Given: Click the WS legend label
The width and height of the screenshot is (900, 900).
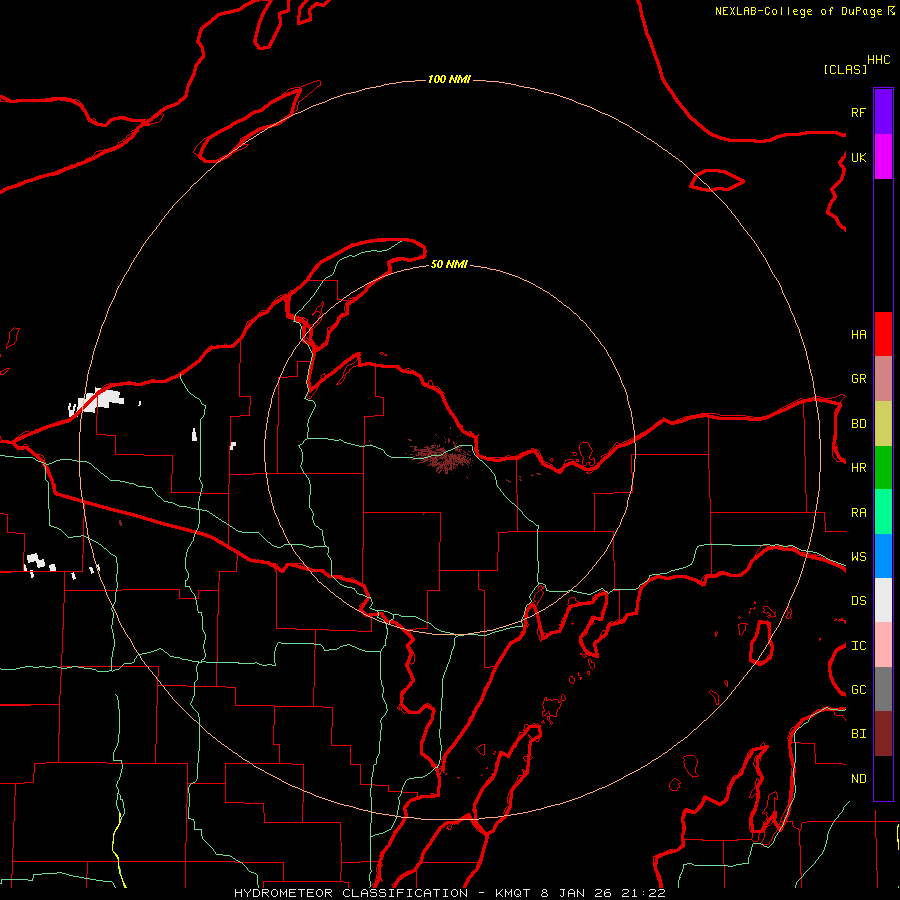Looking at the screenshot, I should point(858,557).
